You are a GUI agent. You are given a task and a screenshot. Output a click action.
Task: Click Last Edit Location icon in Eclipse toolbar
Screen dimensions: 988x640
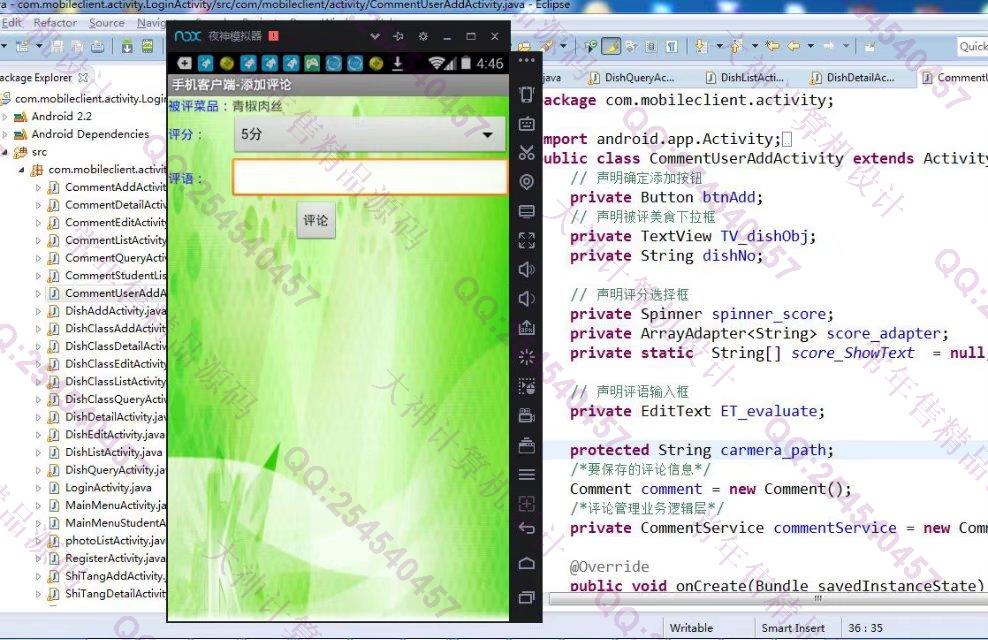click(x=773, y=46)
